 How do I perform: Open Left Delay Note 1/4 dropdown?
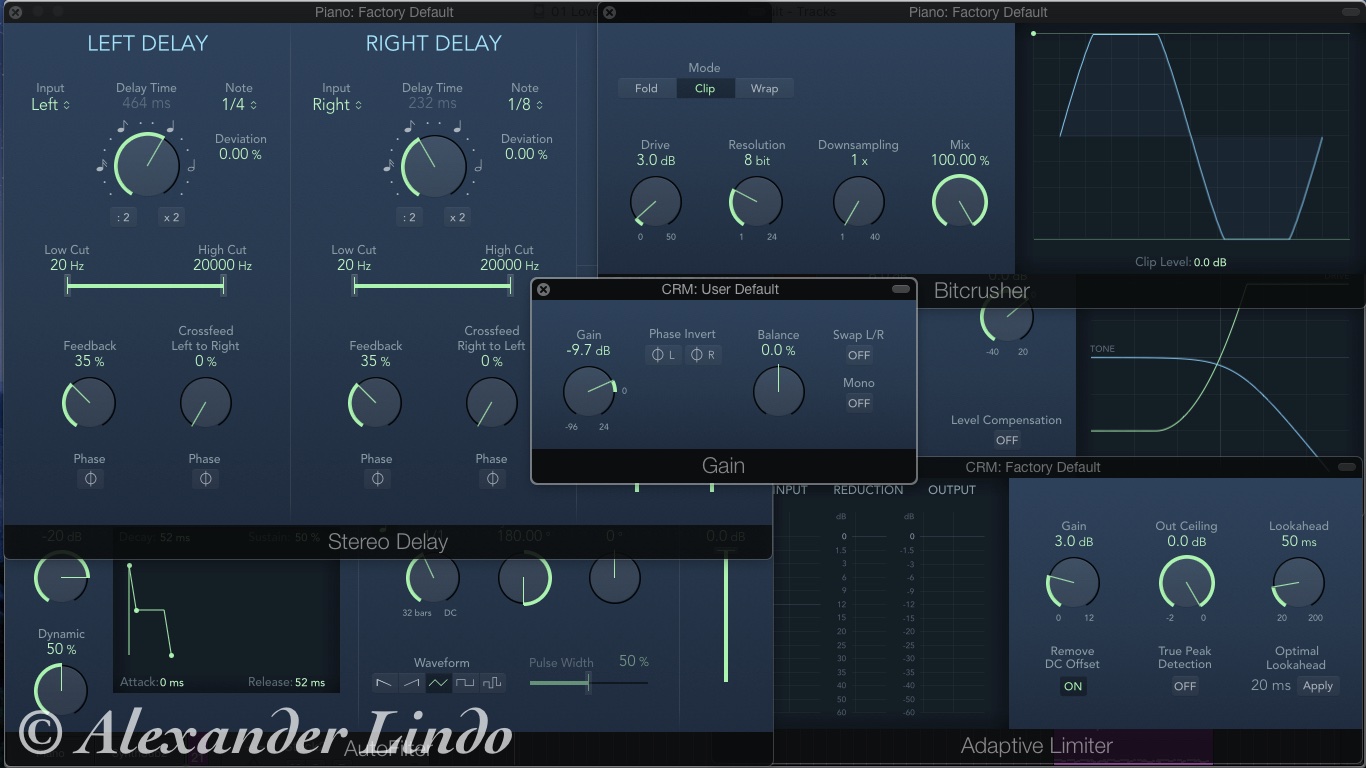coord(239,105)
